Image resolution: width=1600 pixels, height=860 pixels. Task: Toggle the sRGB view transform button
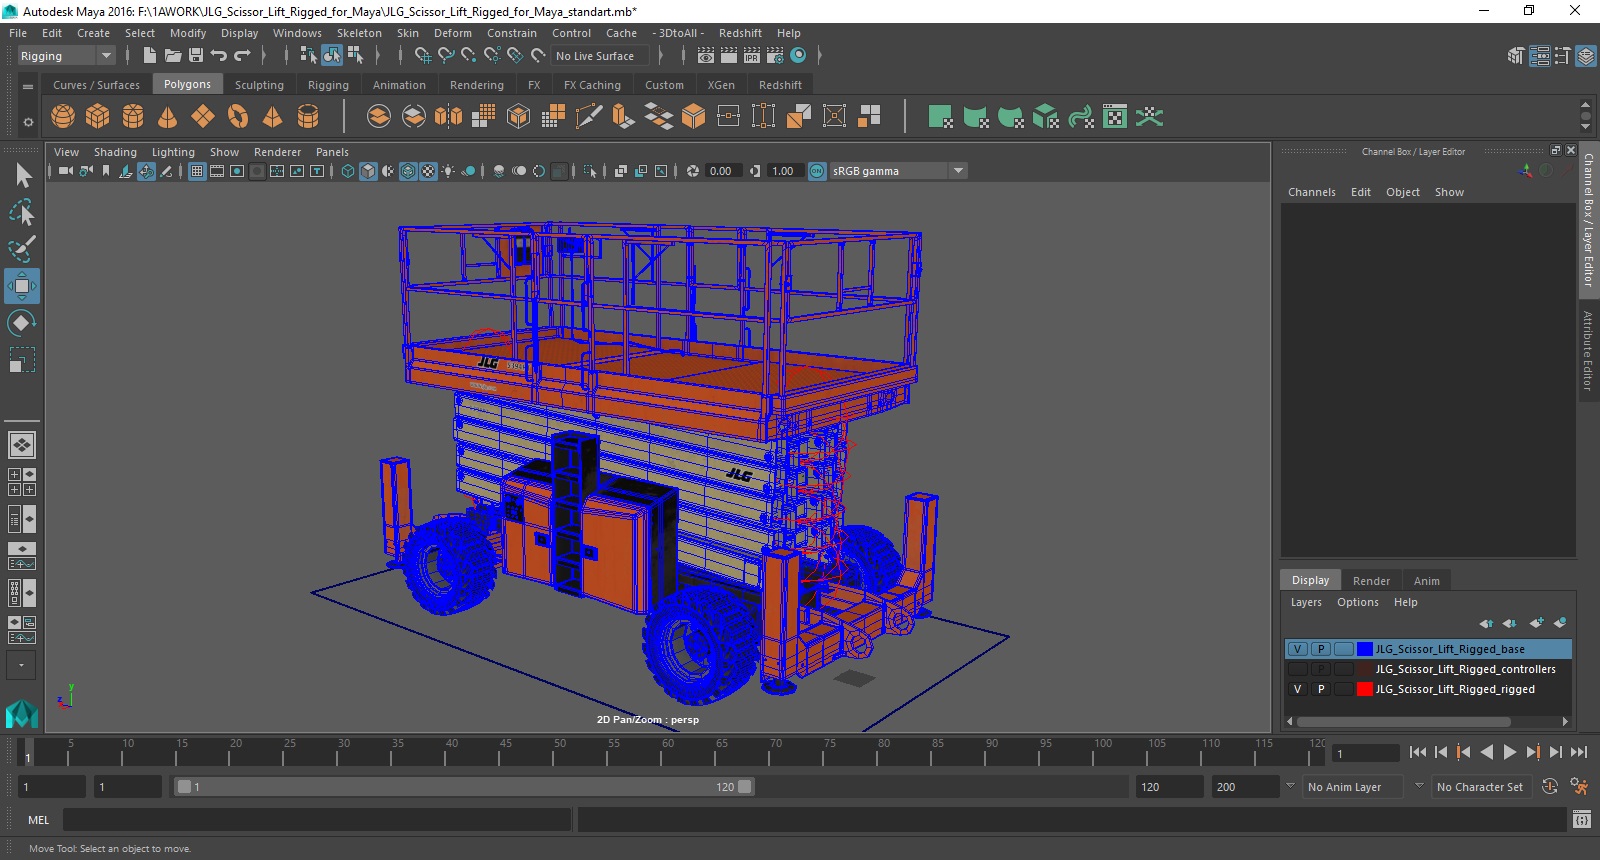[x=817, y=171]
